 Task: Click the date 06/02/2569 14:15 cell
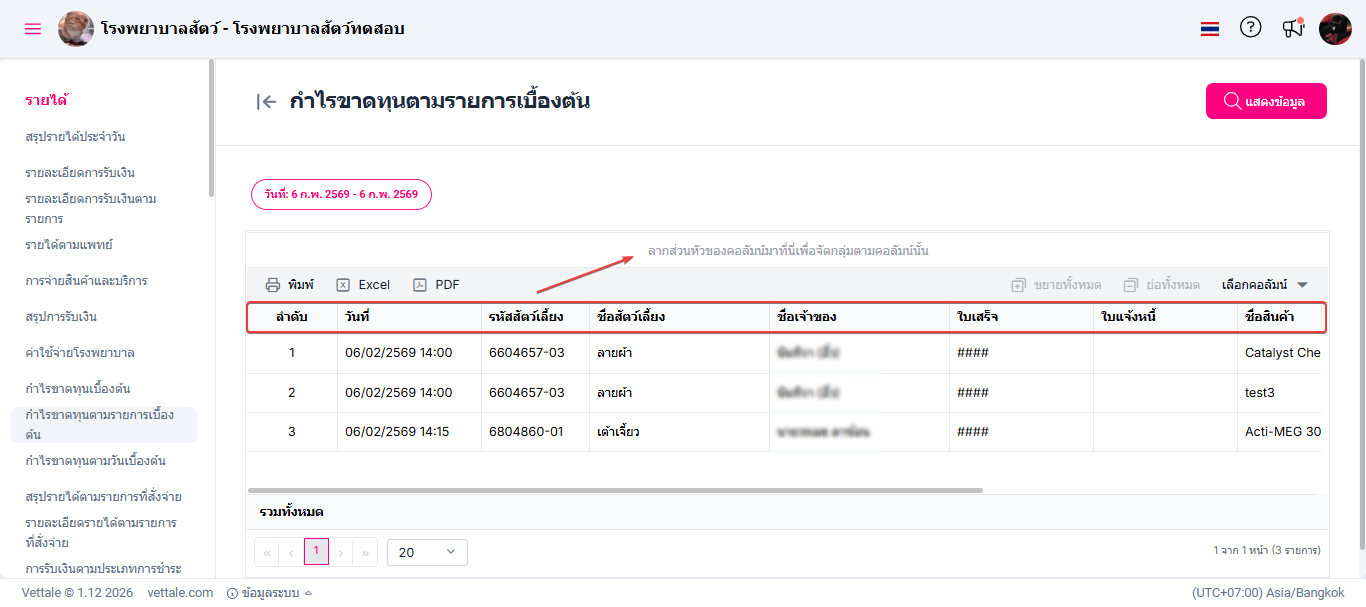[x=409, y=432]
